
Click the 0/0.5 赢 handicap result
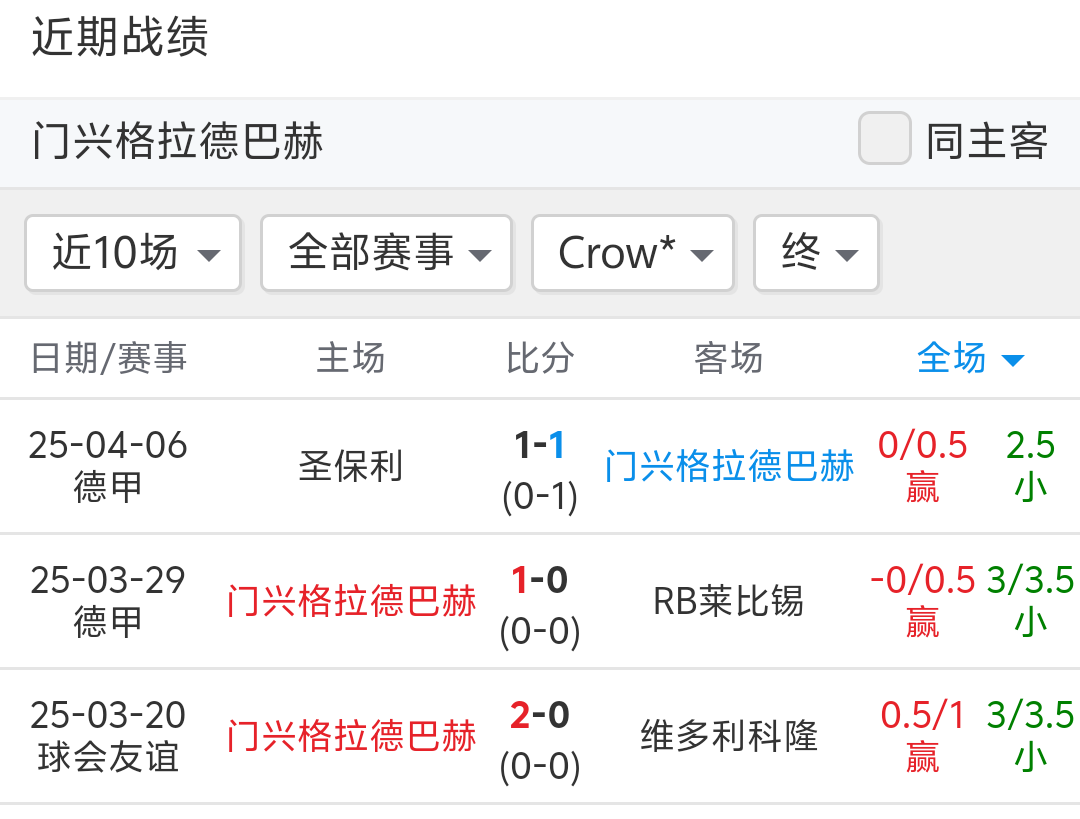click(x=922, y=465)
